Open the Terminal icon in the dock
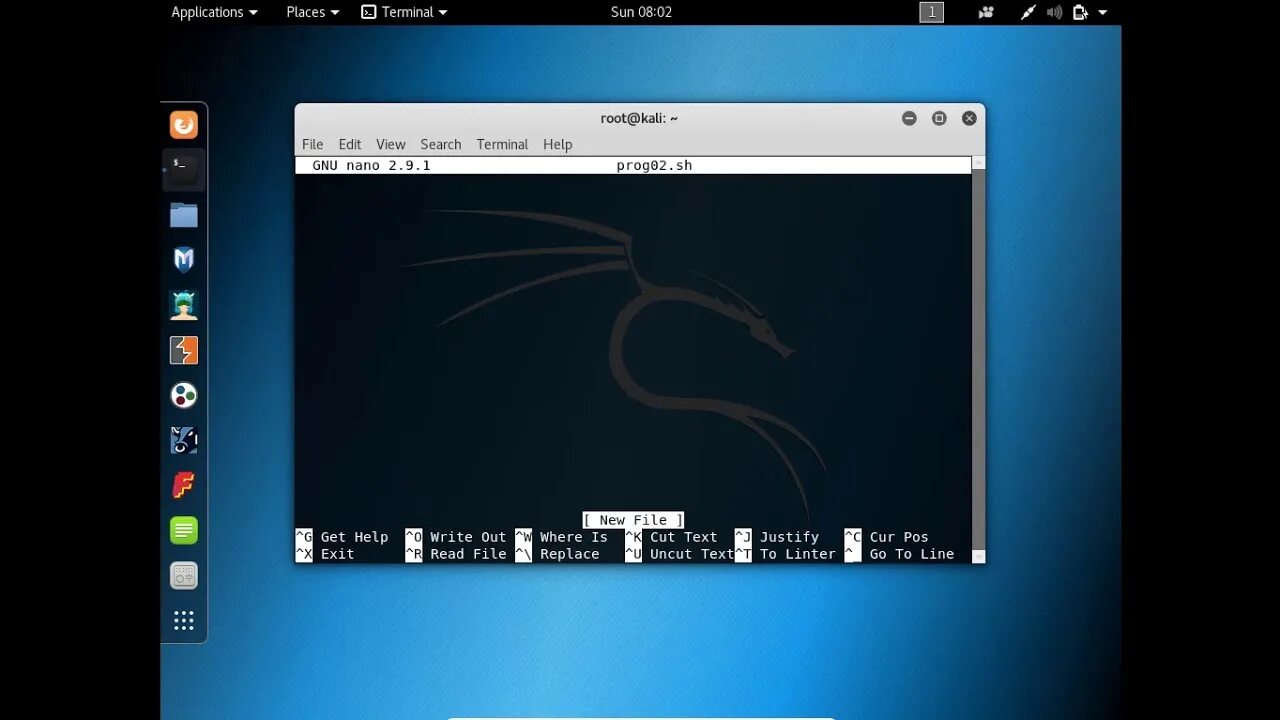1280x720 pixels. [x=184, y=170]
